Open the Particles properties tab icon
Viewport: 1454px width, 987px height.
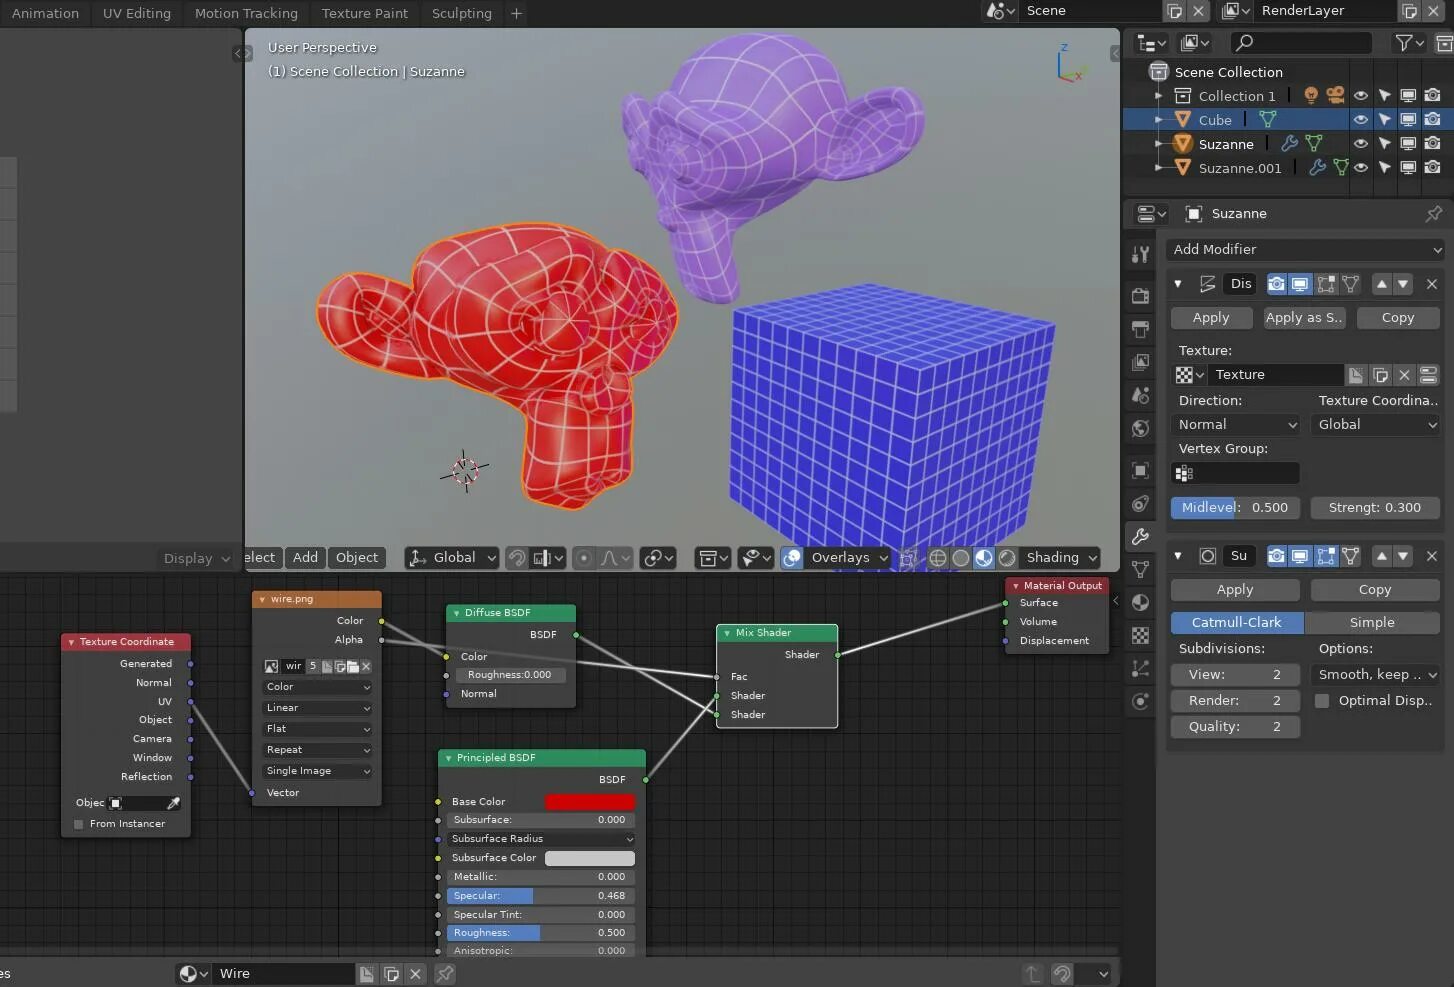1140,668
